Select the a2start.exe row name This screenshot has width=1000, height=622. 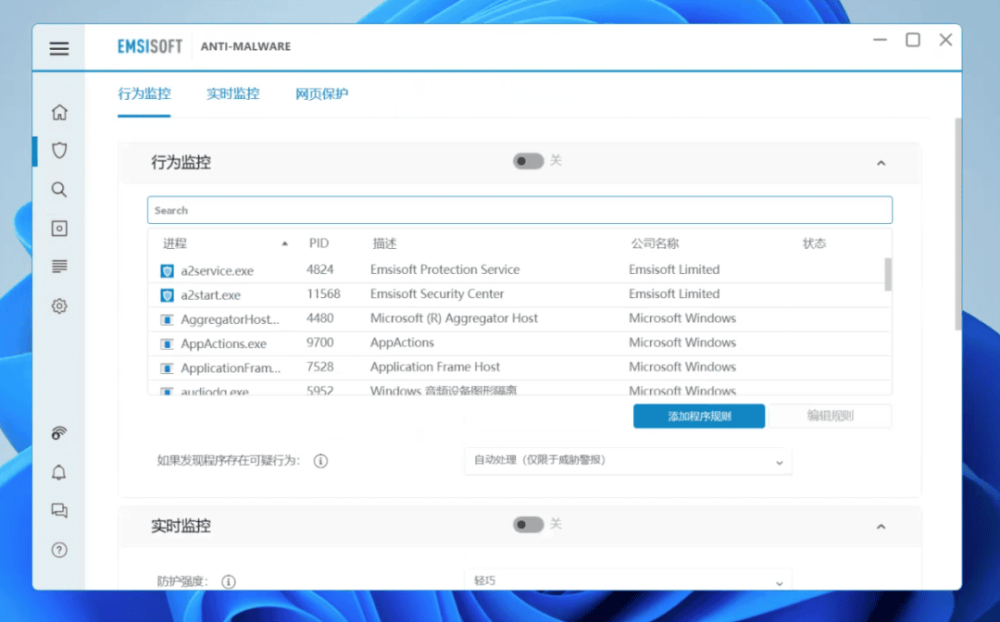[x=210, y=295]
